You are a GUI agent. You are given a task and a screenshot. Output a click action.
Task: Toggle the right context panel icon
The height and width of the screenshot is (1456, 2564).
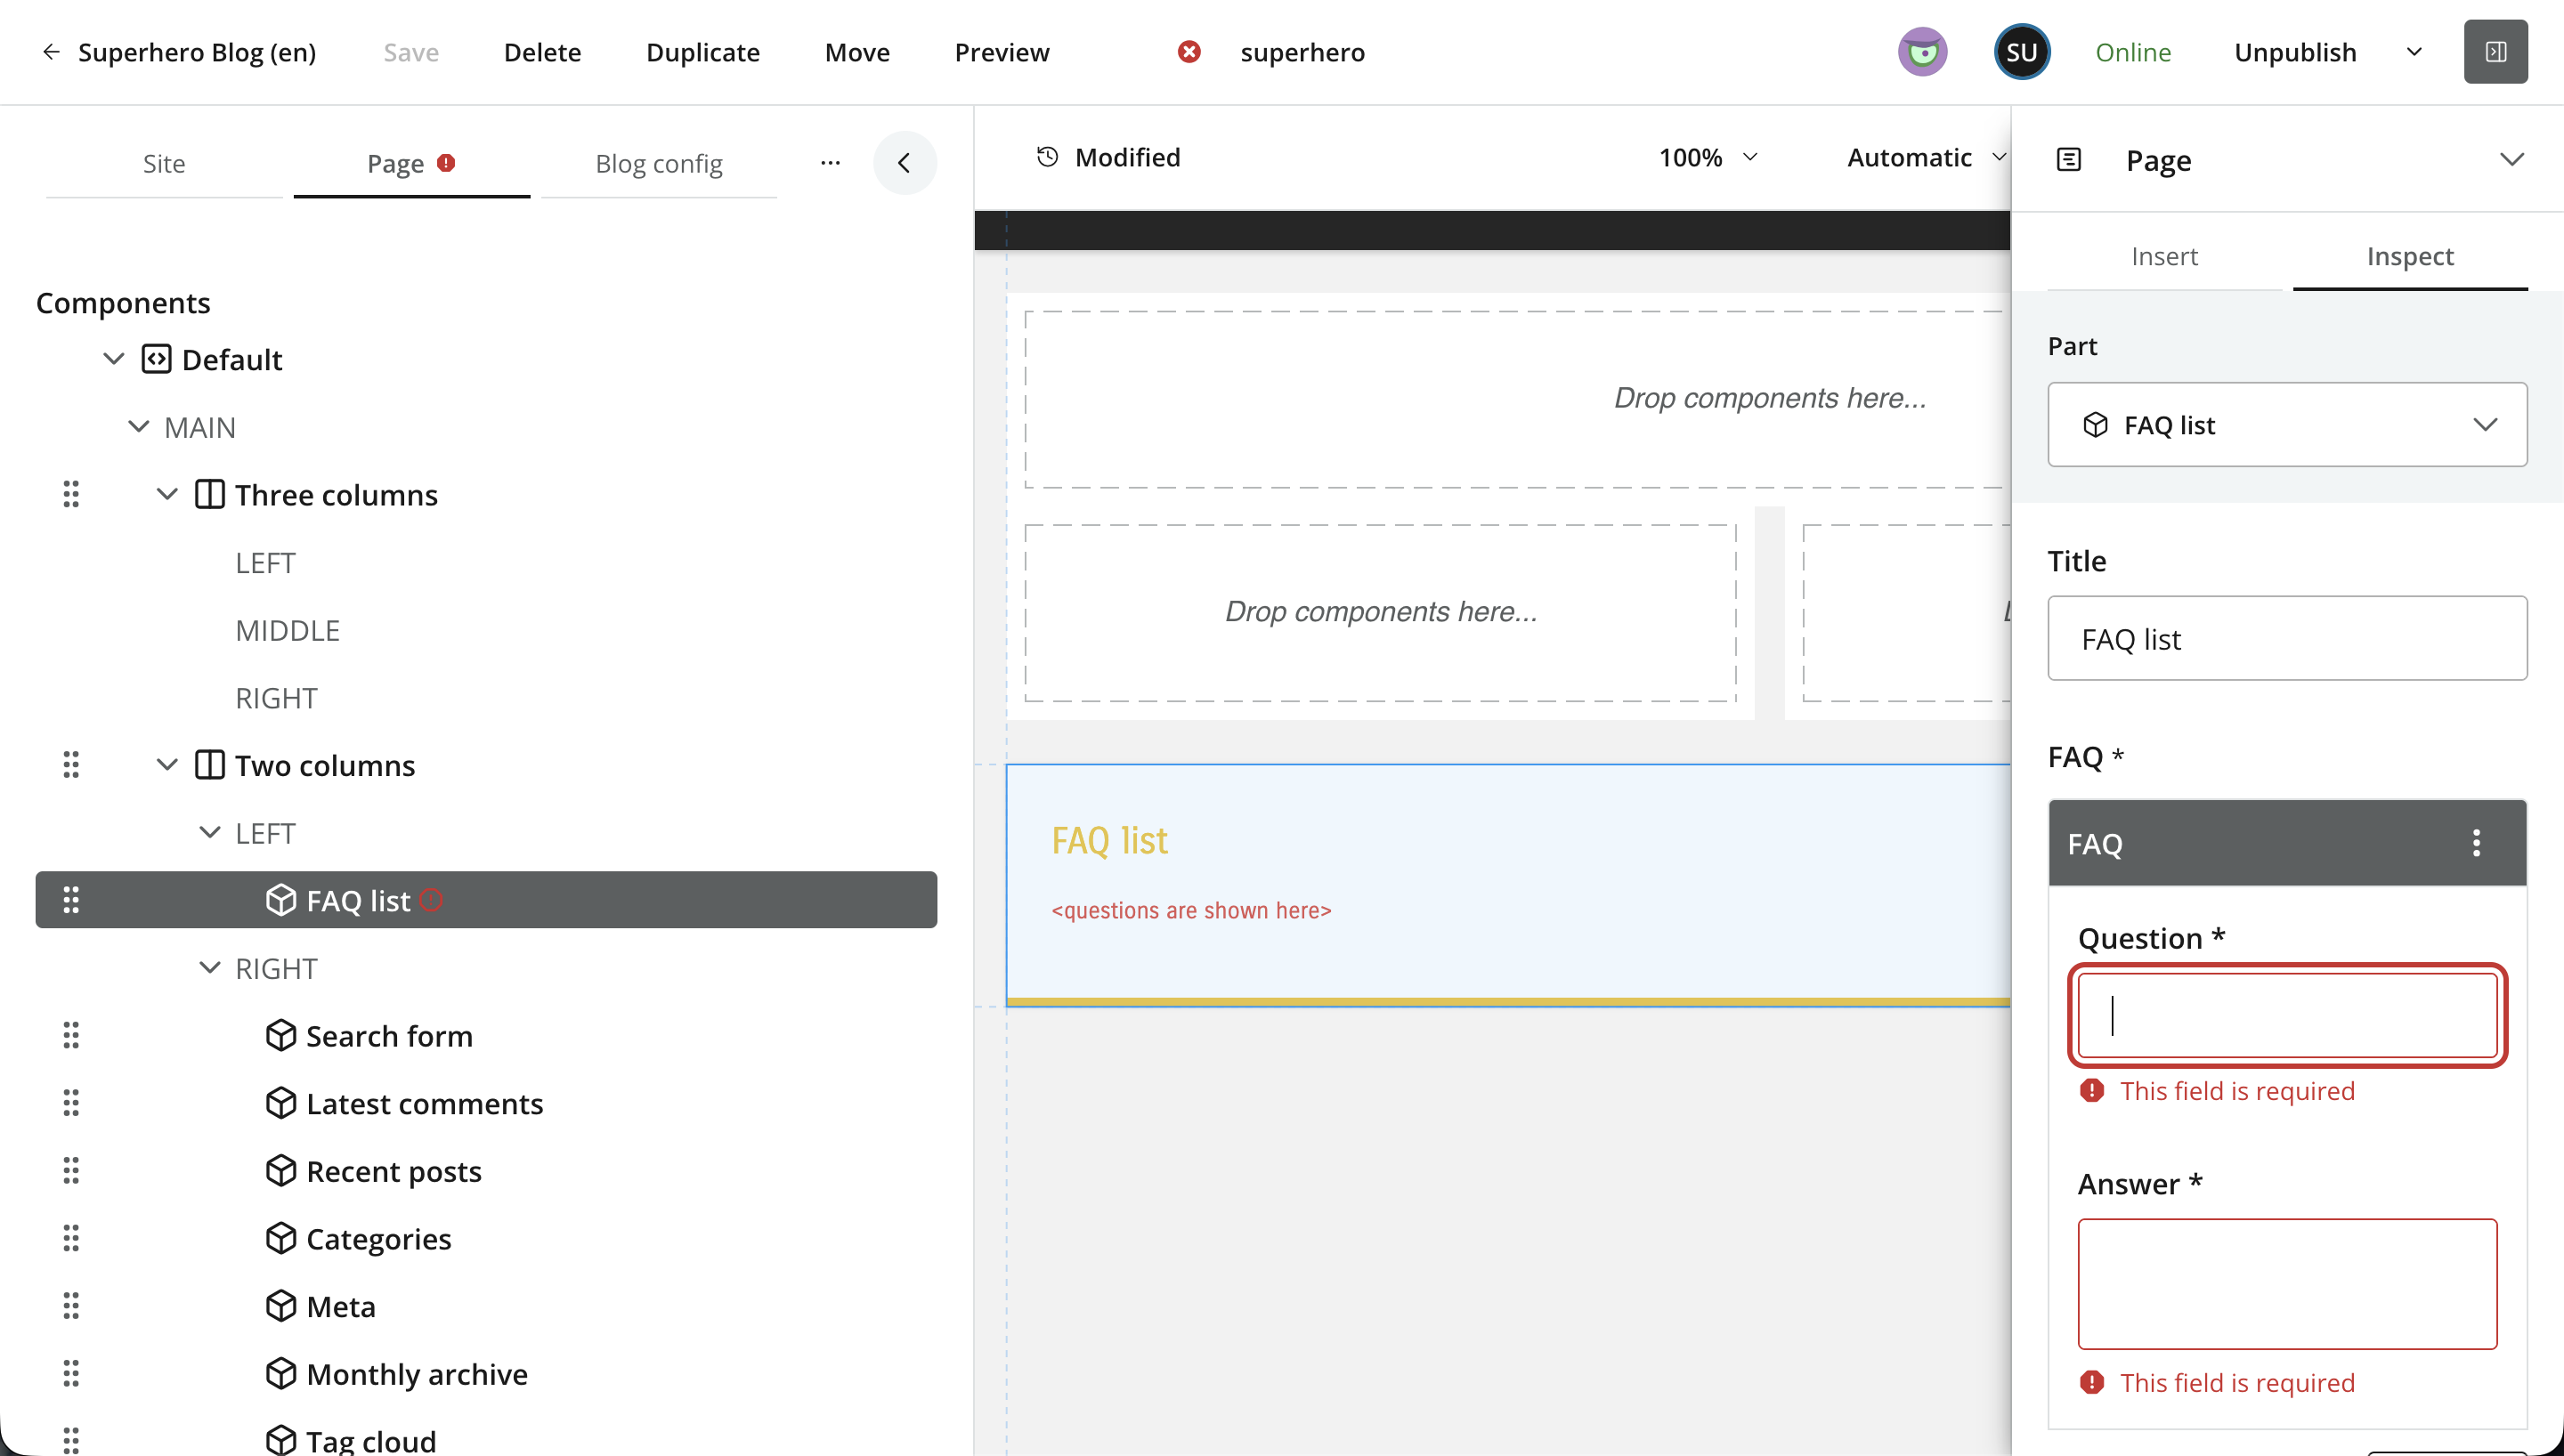(2495, 52)
